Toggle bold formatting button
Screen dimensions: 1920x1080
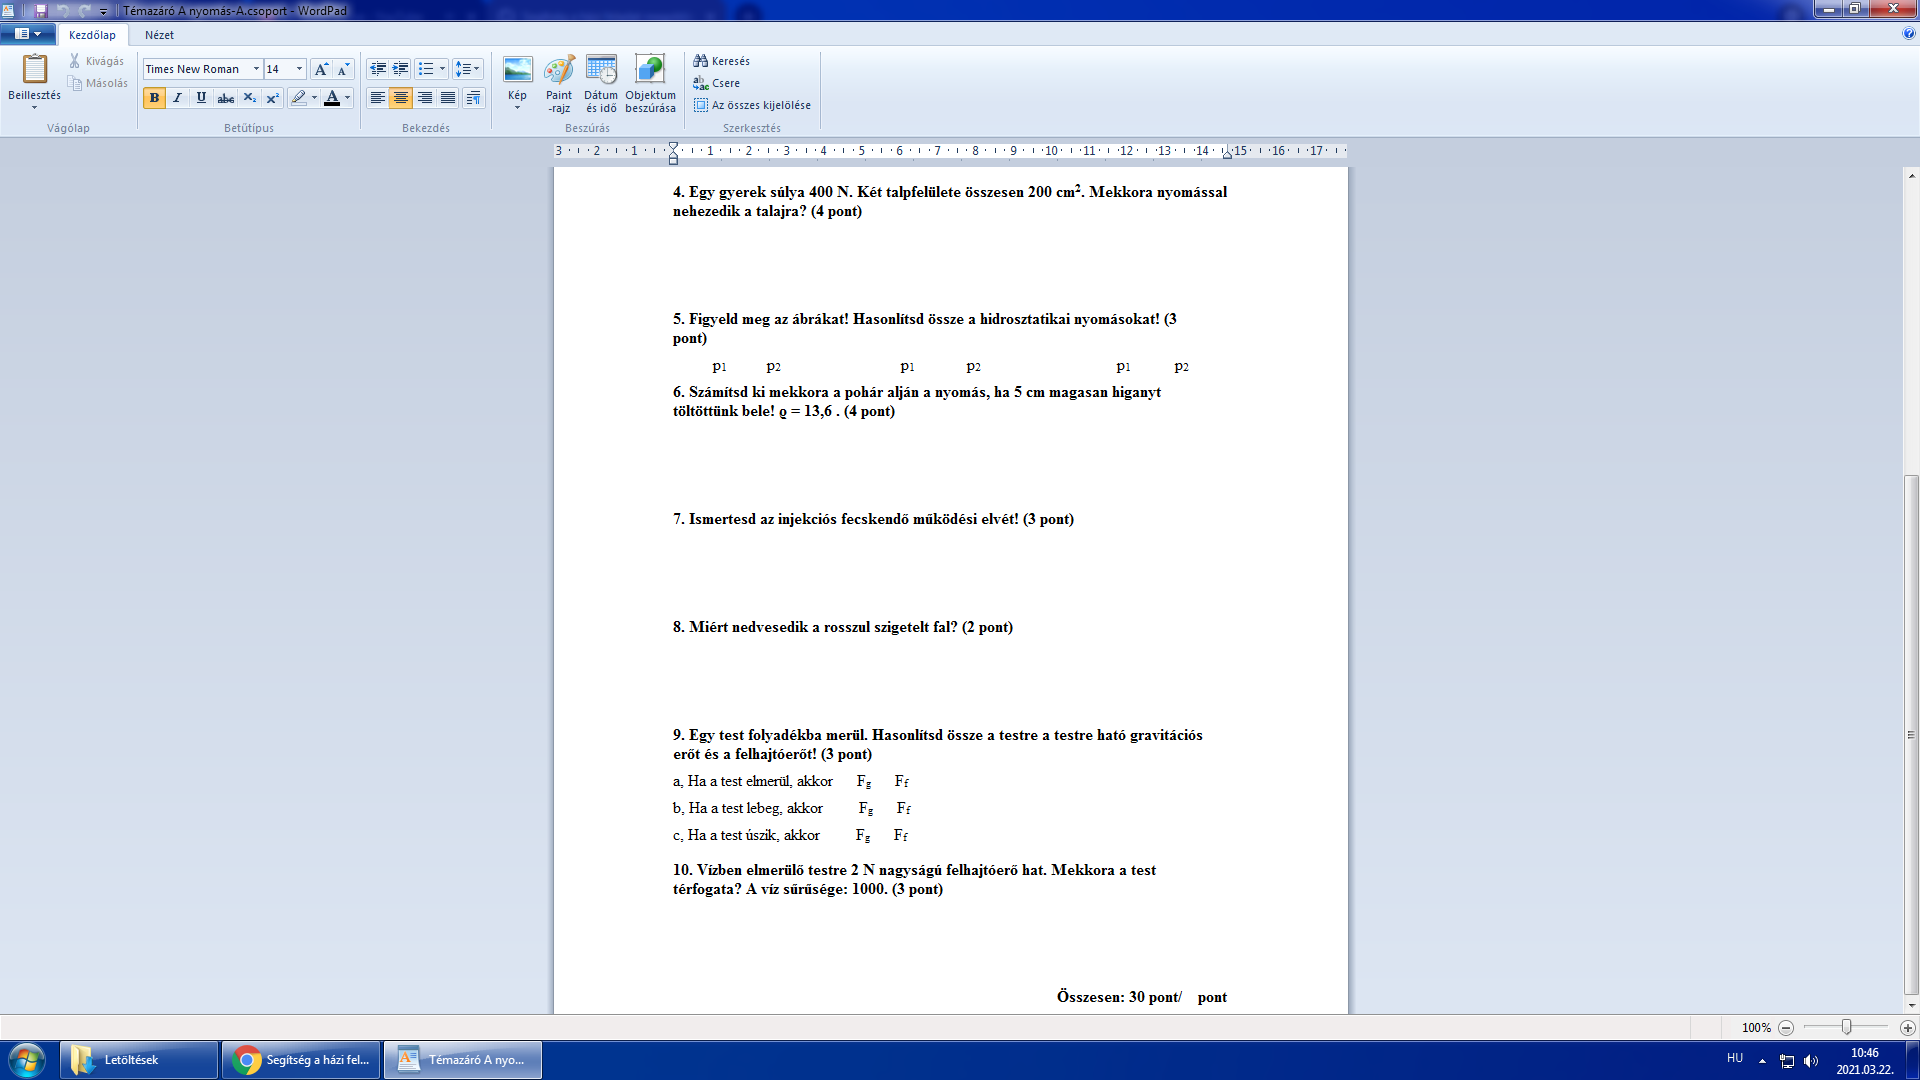tap(154, 98)
